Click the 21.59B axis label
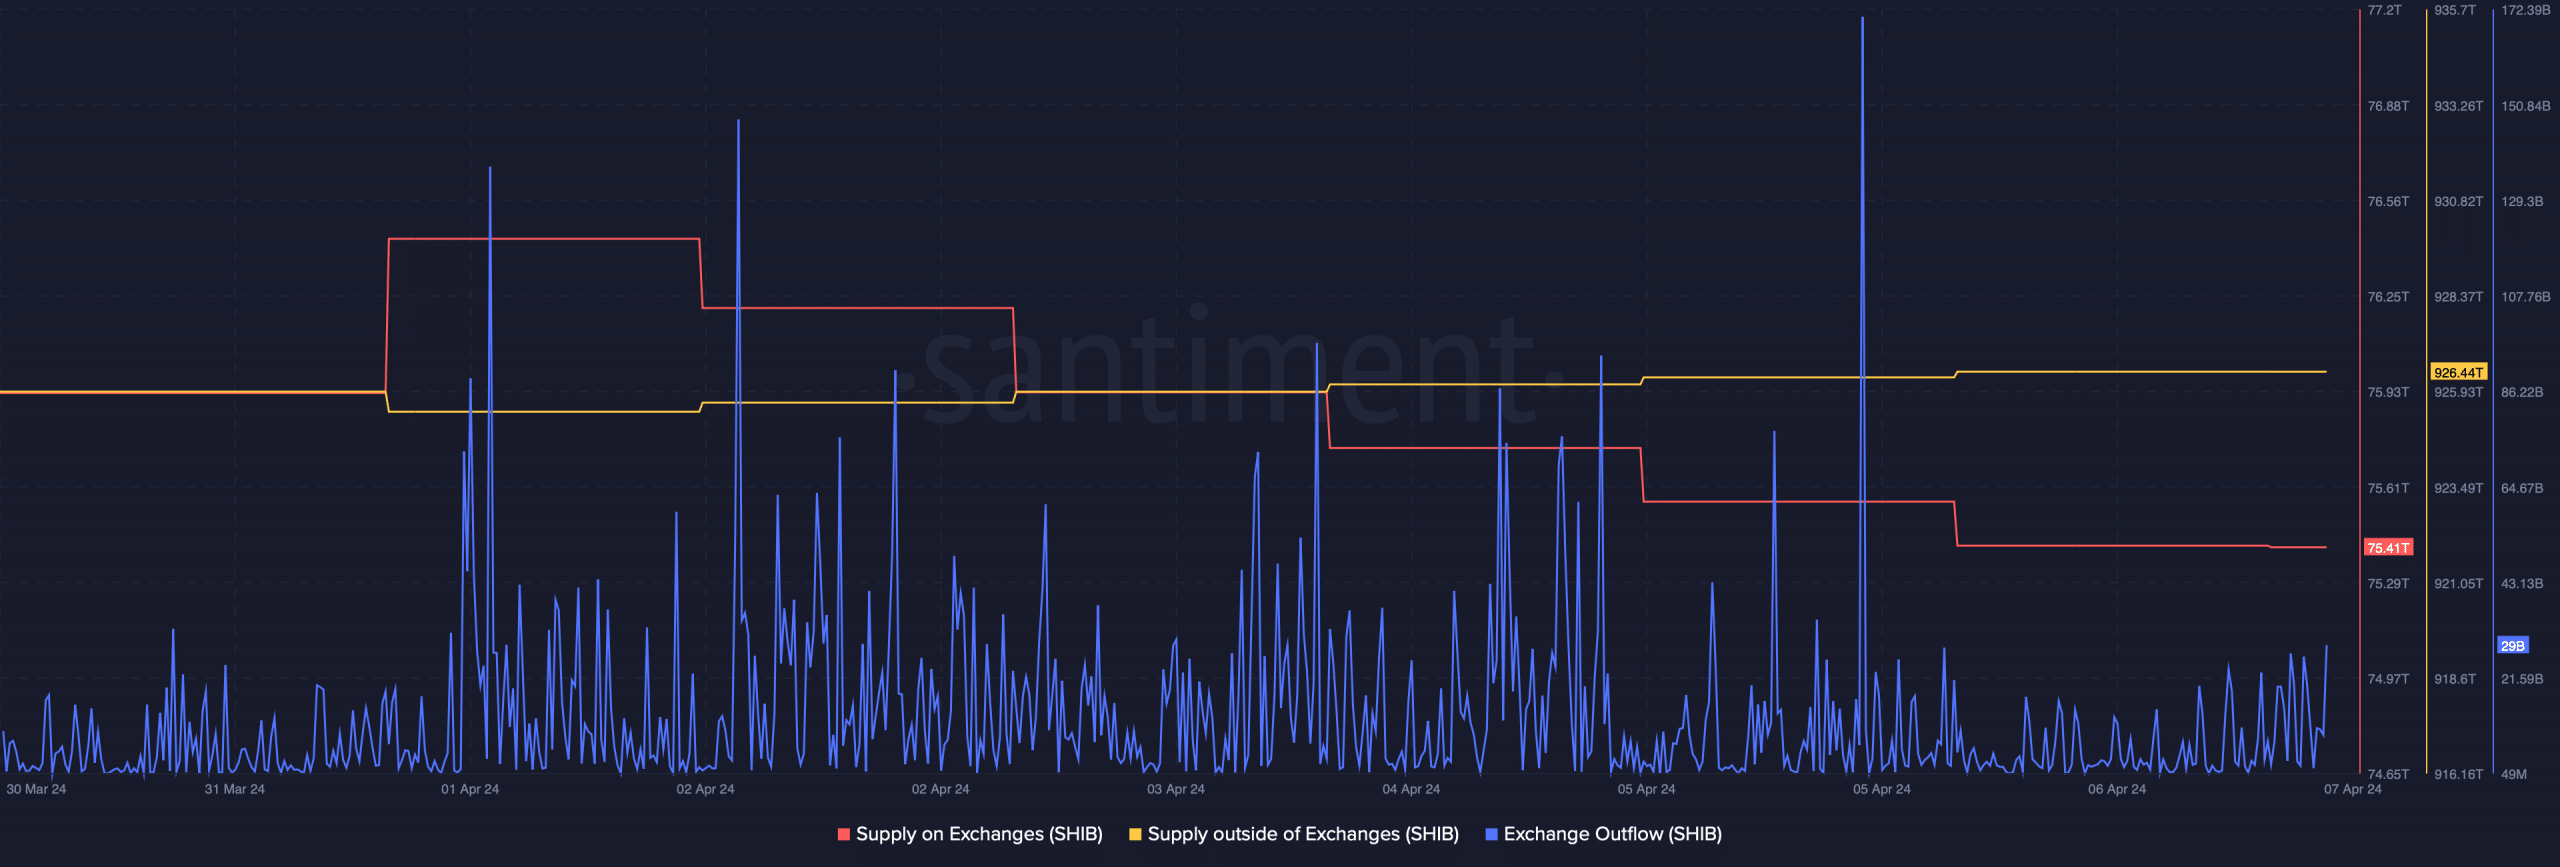2560x867 pixels. coord(2522,679)
